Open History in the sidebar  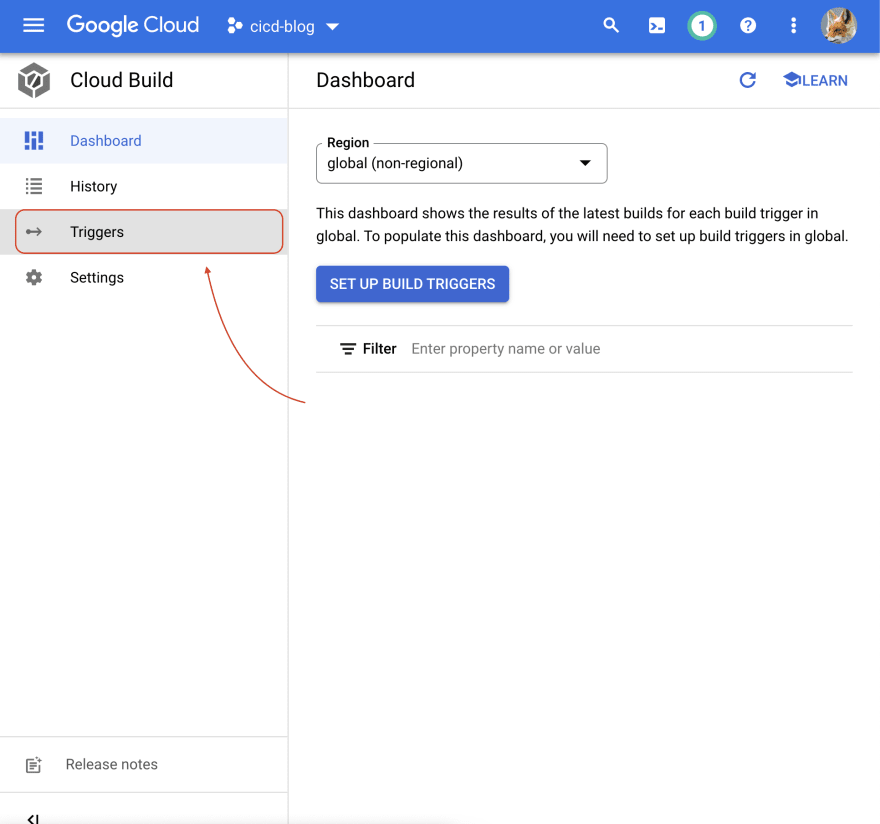[x=144, y=186]
